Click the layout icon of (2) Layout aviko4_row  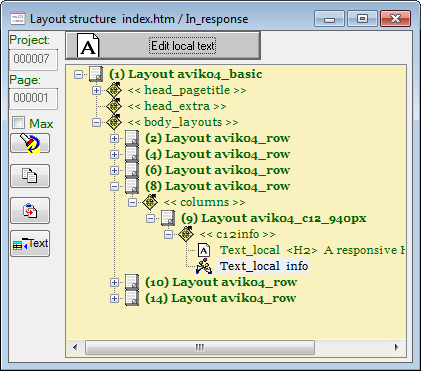[x=132, y=138]
